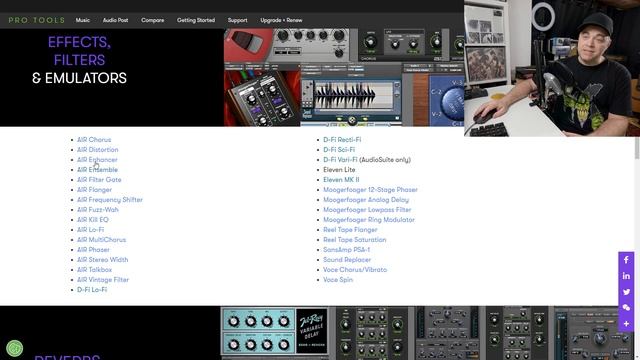
Task: Open the Moogerfooger 12-Stage Phaser link
Action: 371,190
